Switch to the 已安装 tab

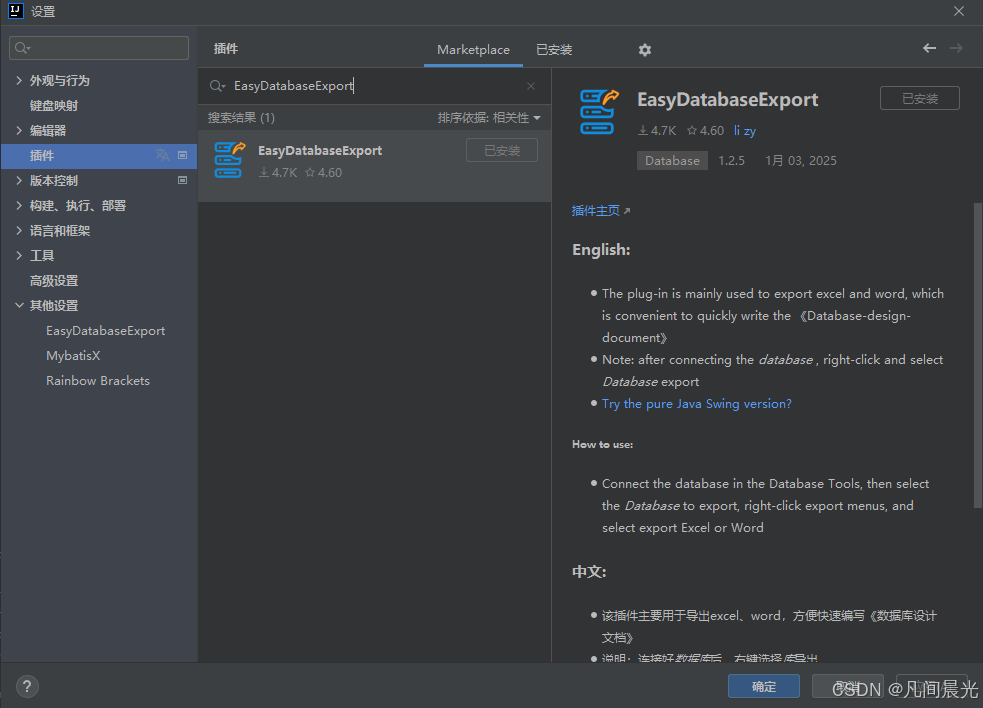point(554,50)
